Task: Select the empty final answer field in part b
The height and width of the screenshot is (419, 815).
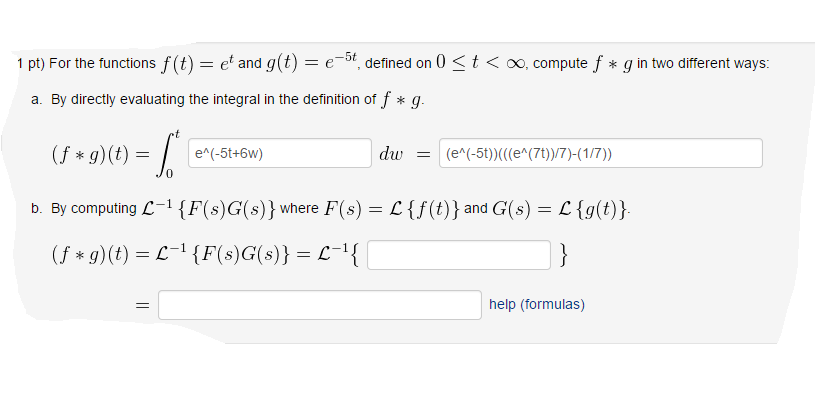Action: (x=320, y=305)
